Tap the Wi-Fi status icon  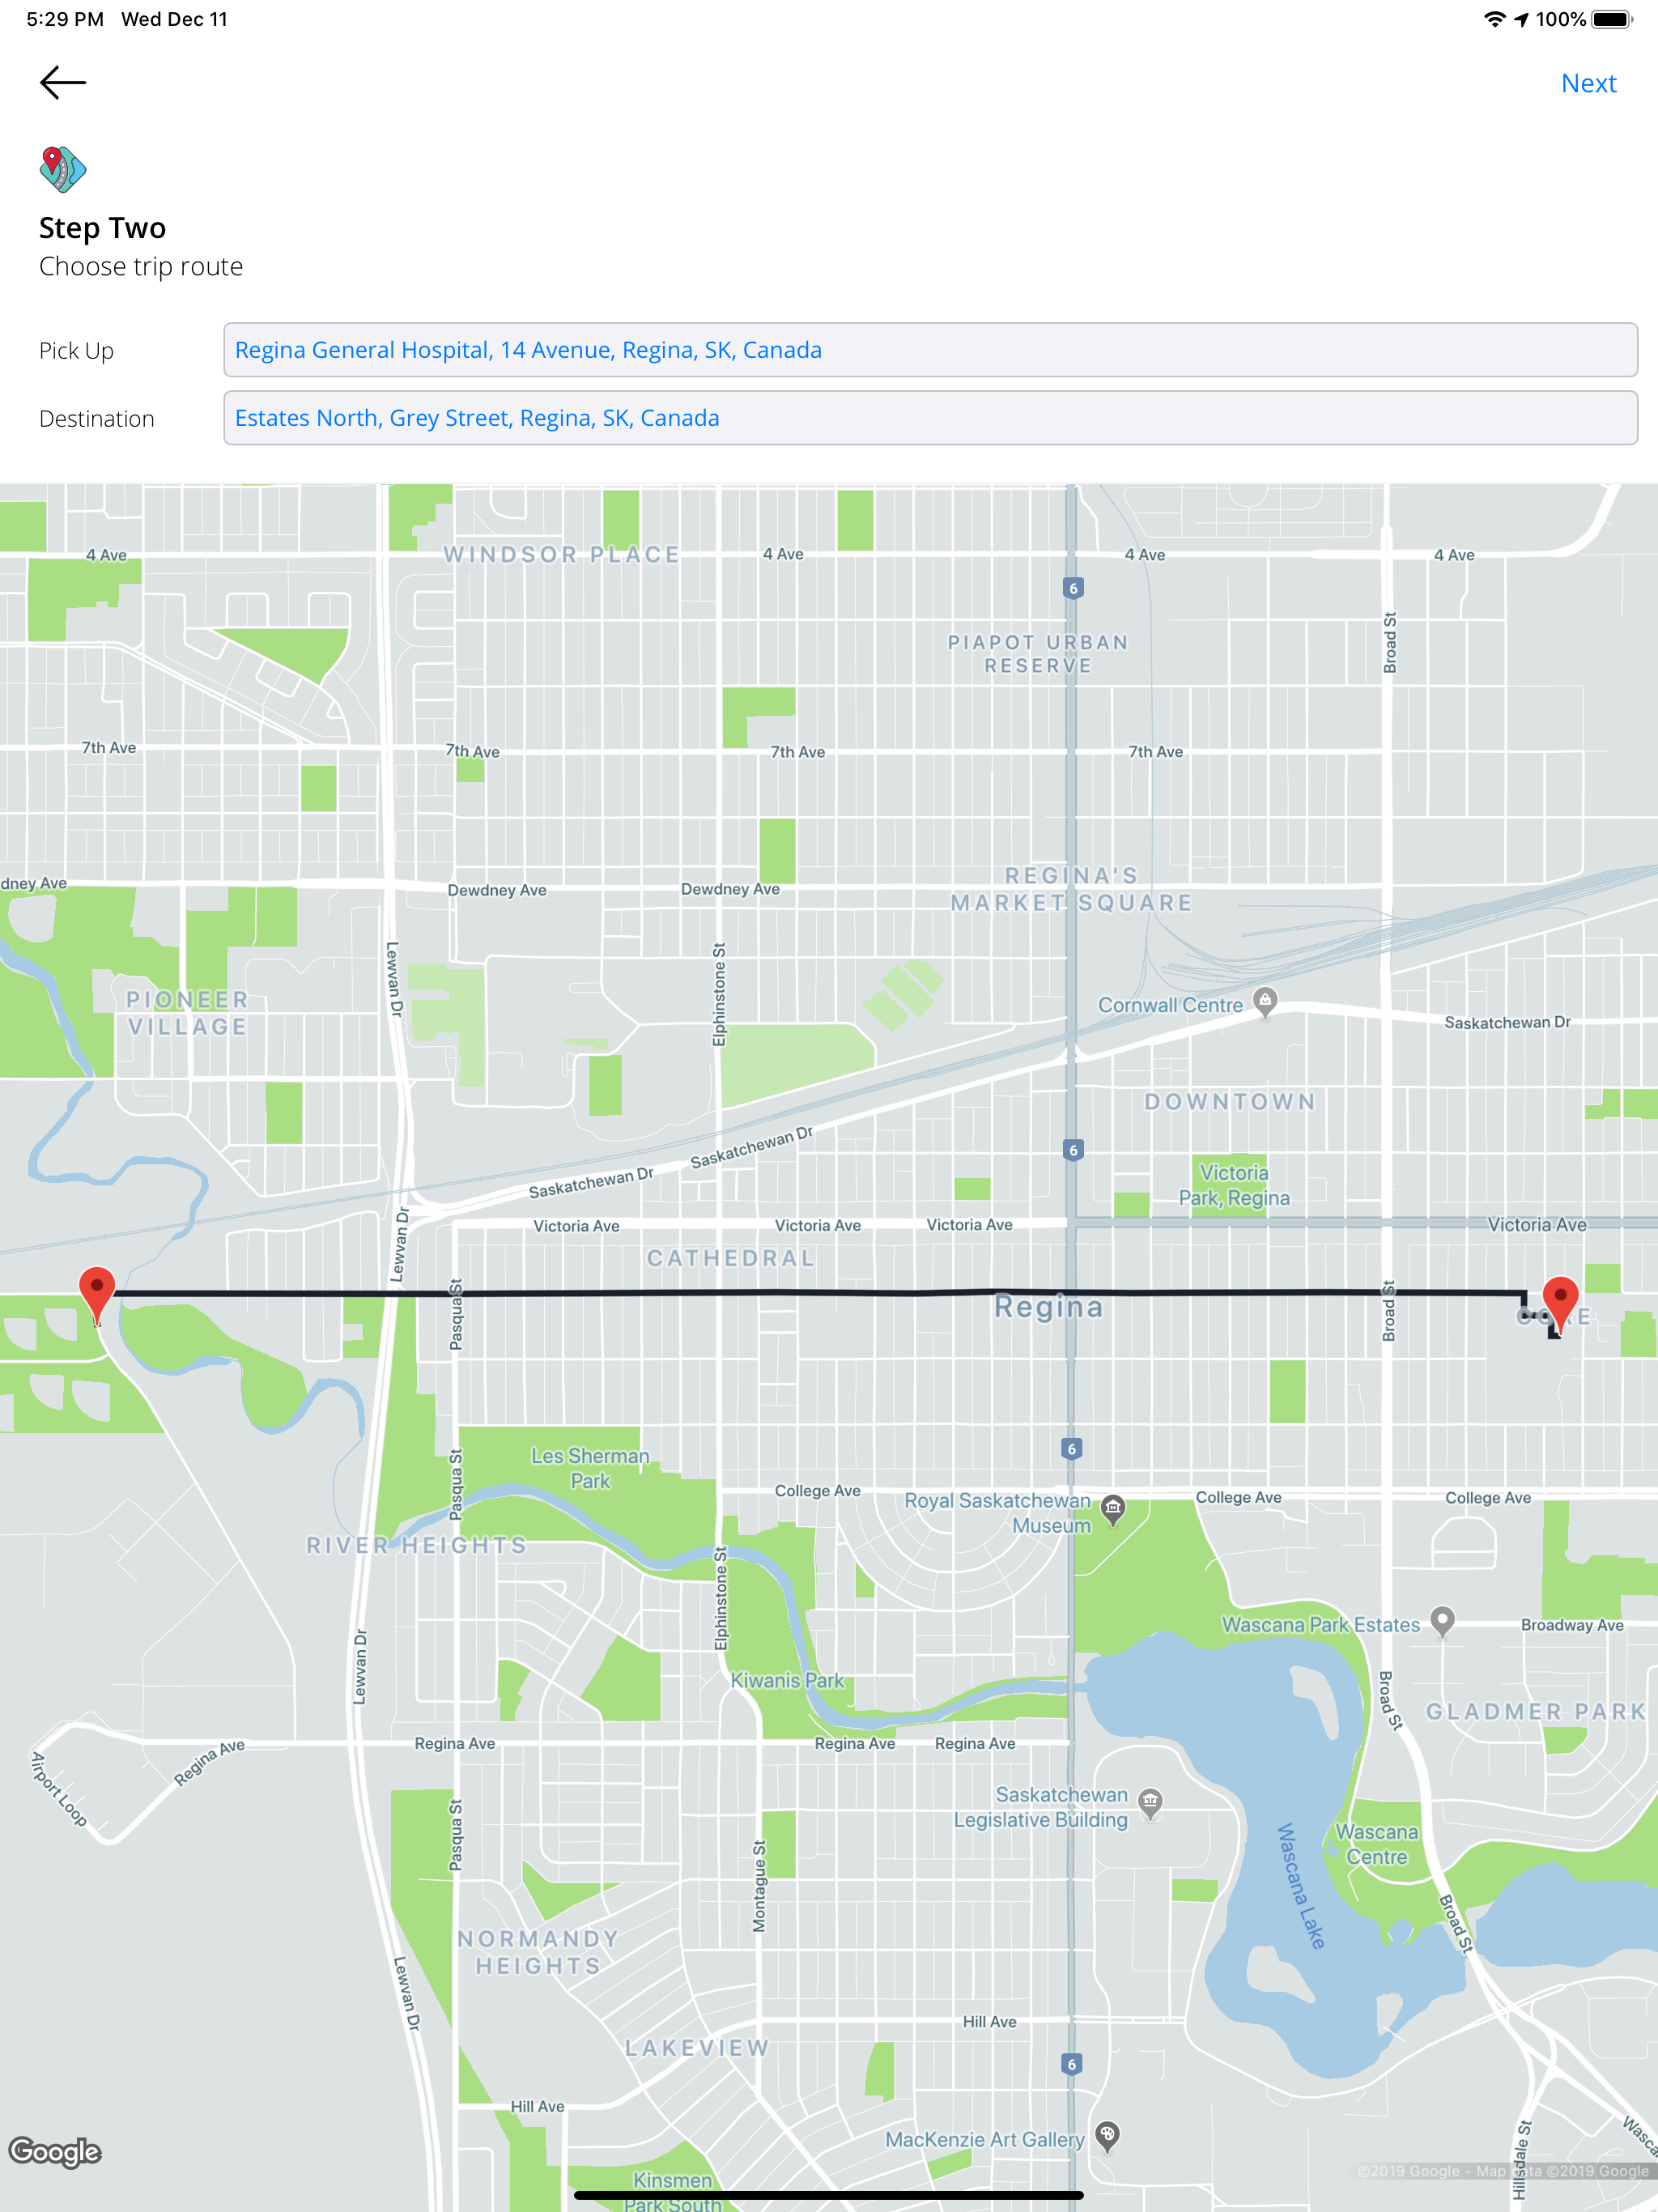coord(1494,19)
